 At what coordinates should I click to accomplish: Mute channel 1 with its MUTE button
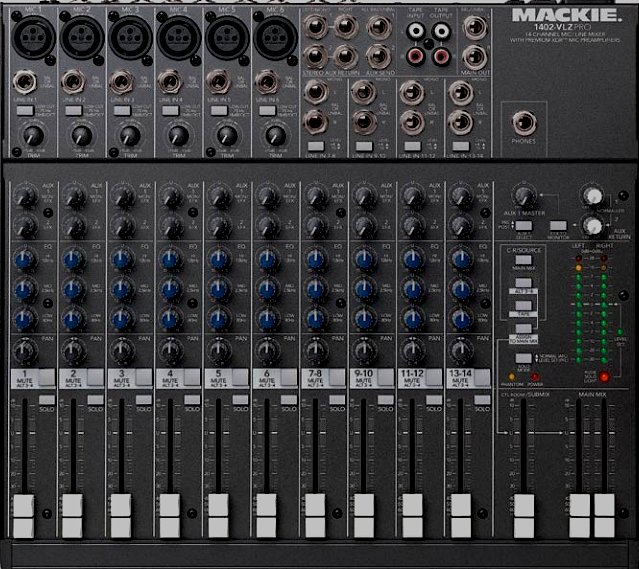coord(47,377)
